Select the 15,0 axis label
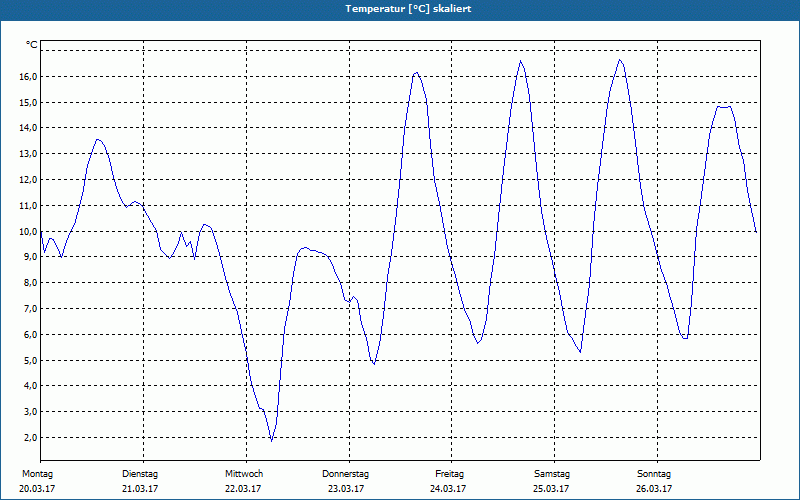This screenshot has width=800, height=500. pyautogui.click(x=28, y=103)
